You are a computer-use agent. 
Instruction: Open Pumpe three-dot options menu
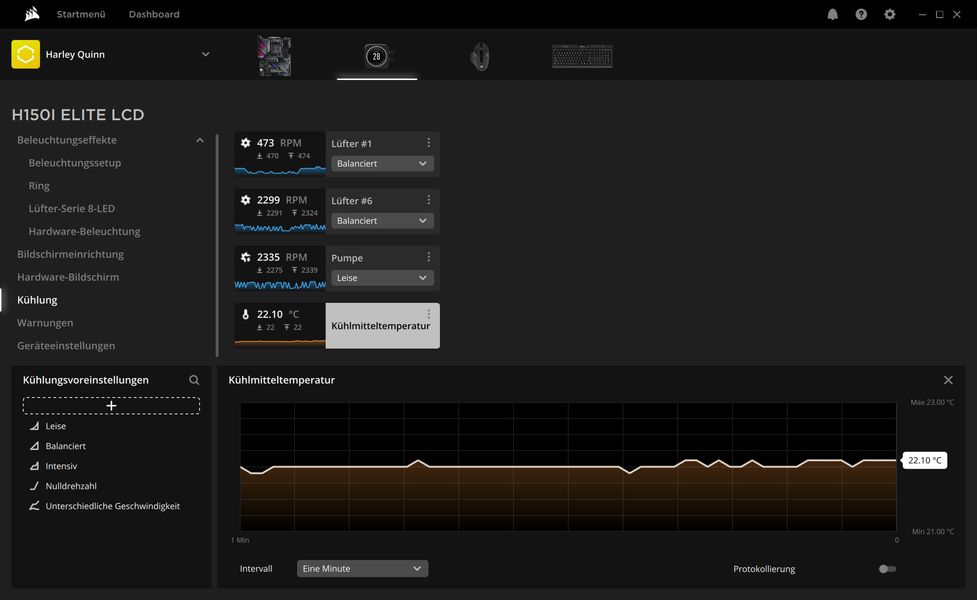tap(429, 257)
